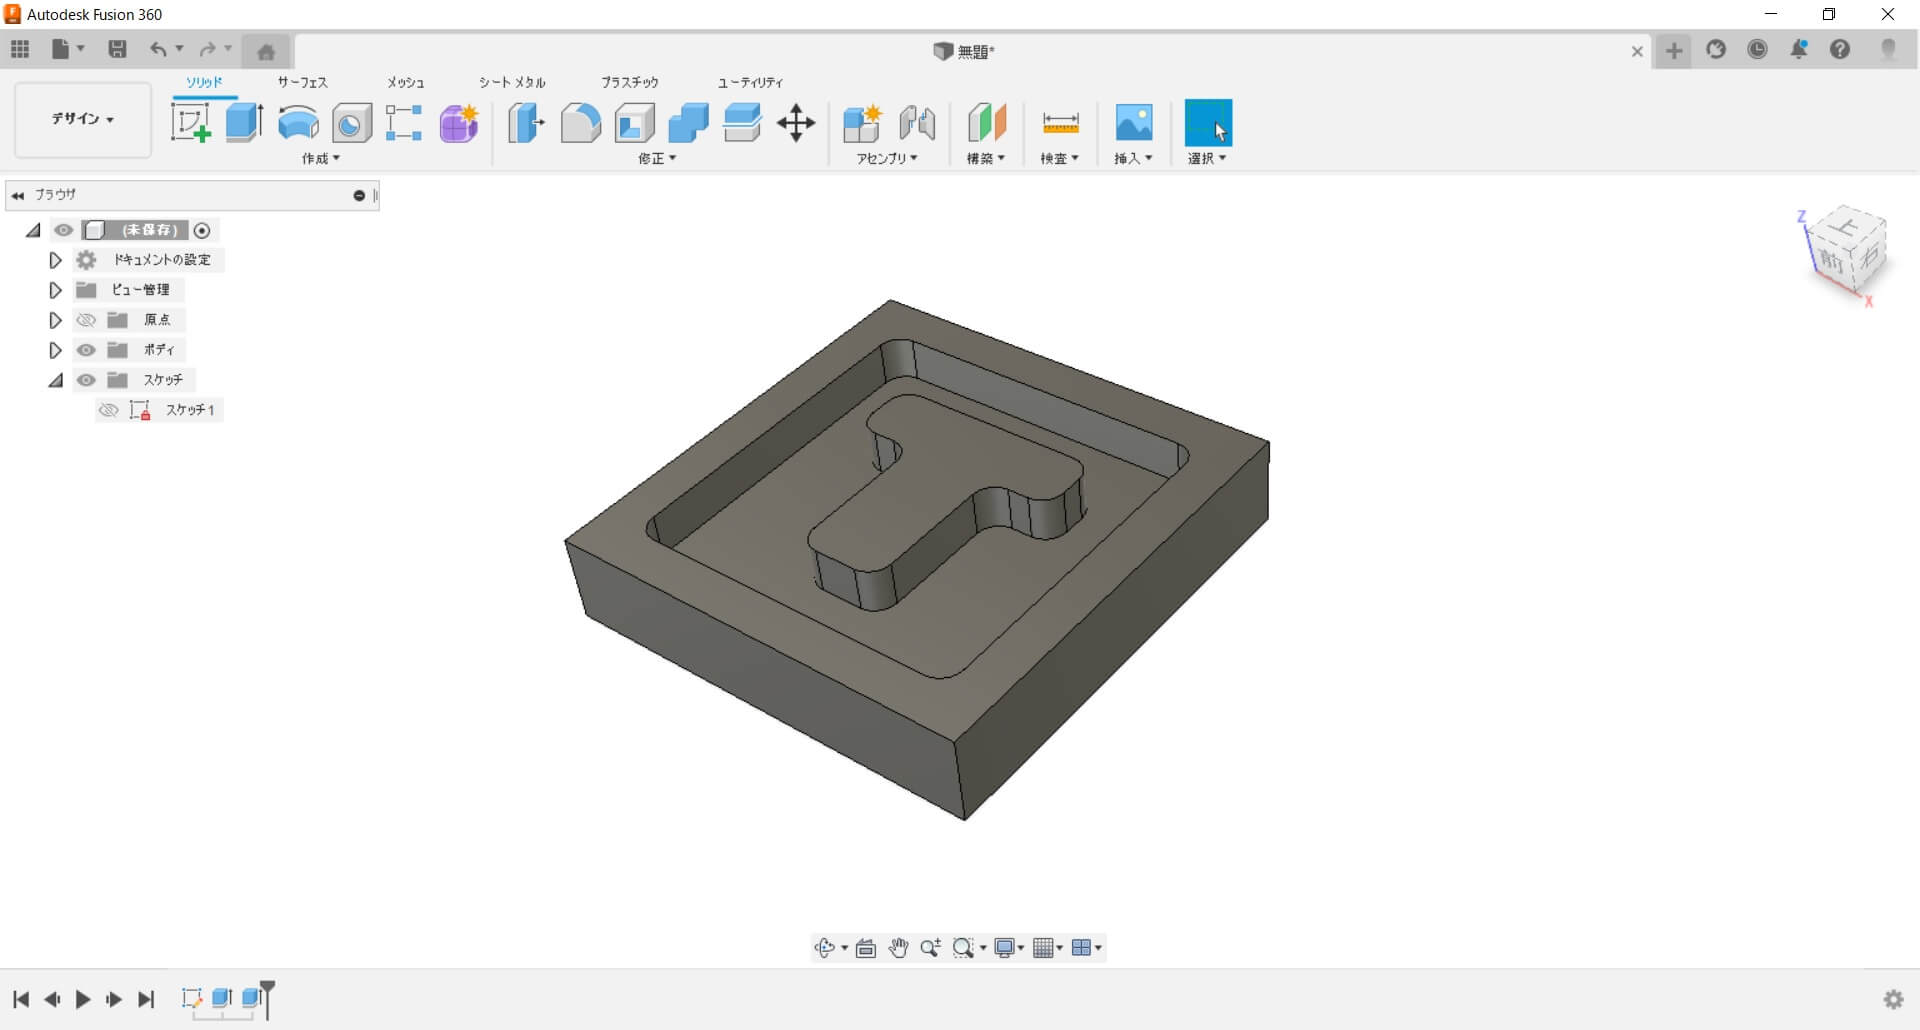The height and width of the screenshot is (1030, 1920).
Task: Switch to the シート メタル tab
Action: click(x=512, y=82)
